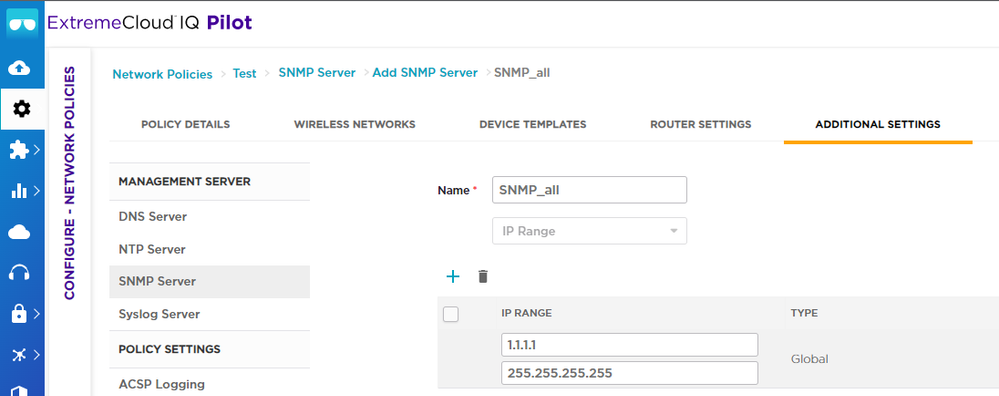
Task: Click the ExtremeCloud IQ logo icon
Action: (x=22, y=24)
